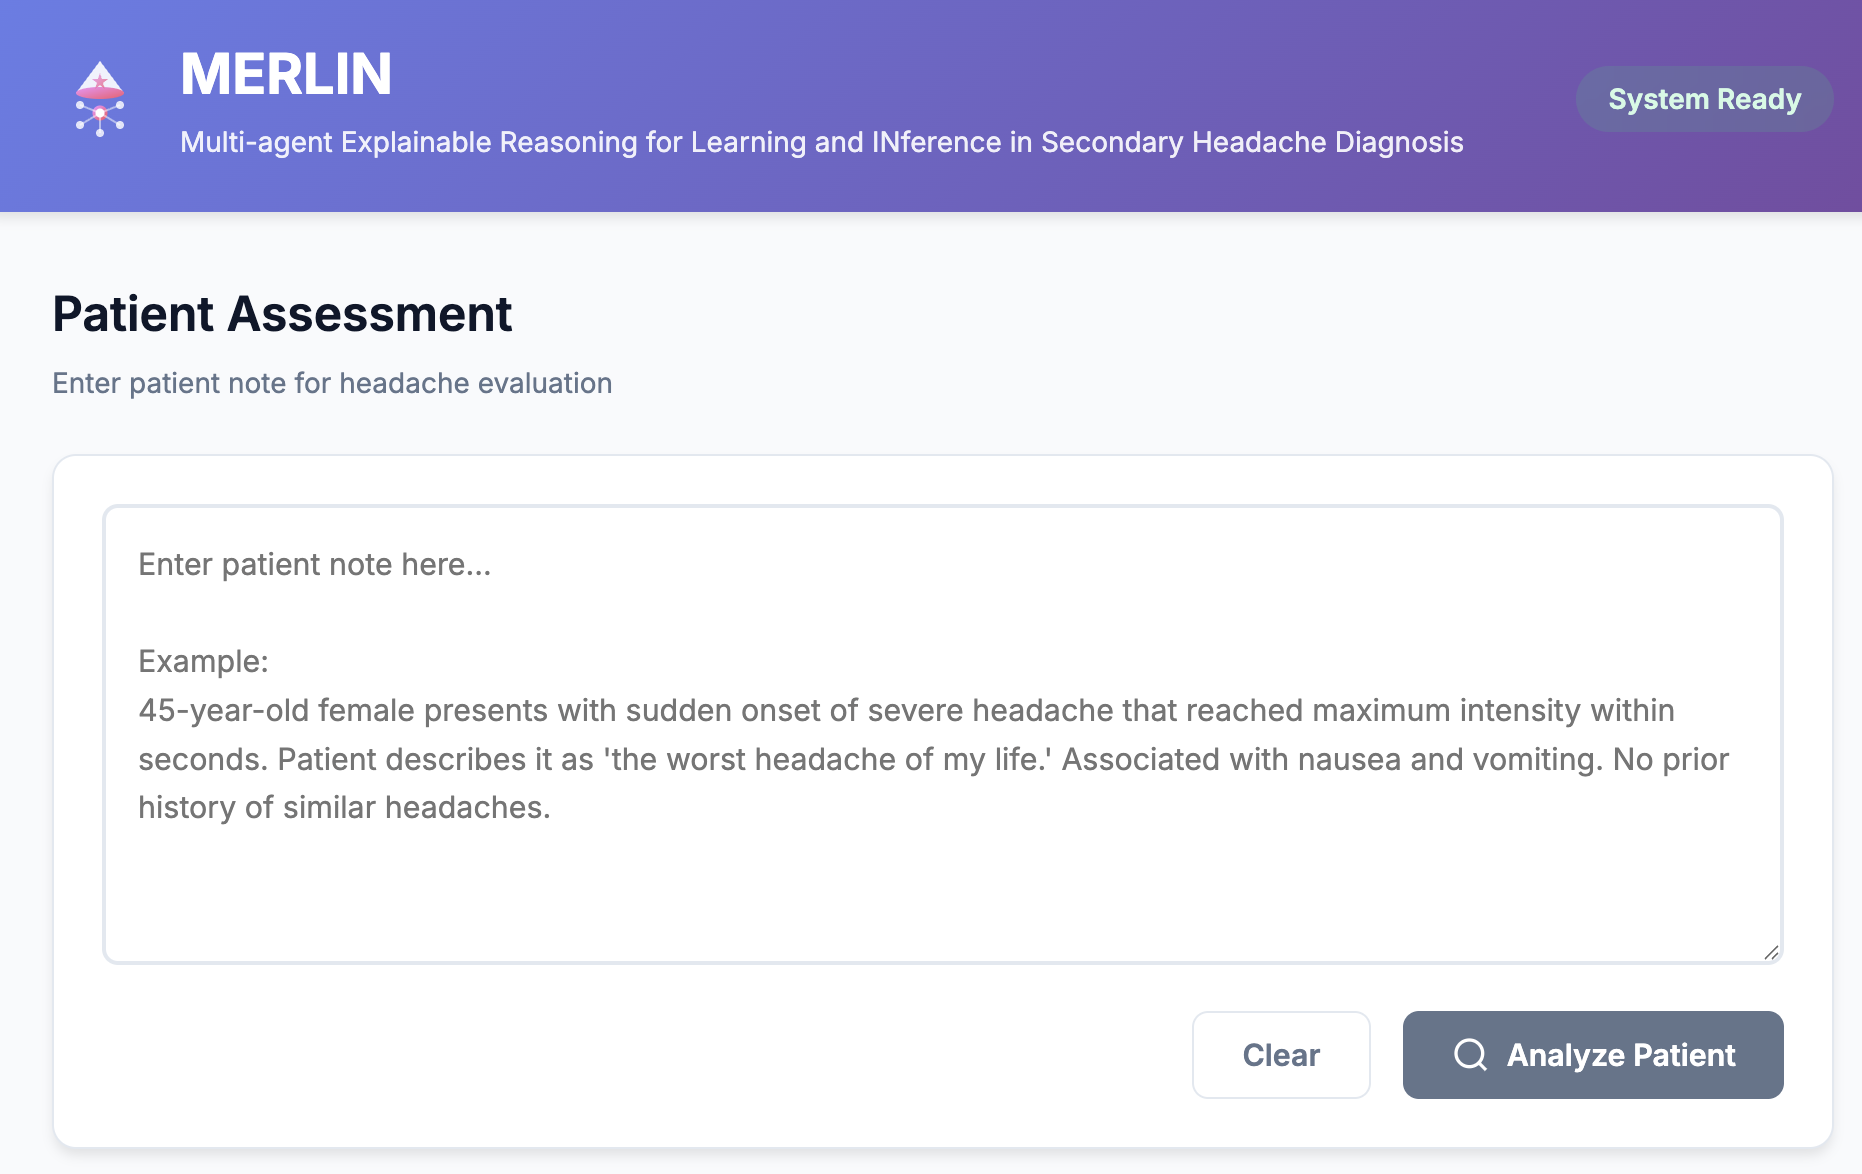Click the headache evaluation instruction text
The height and width of the screenshot is (1174, 1862).
point(332,383)
